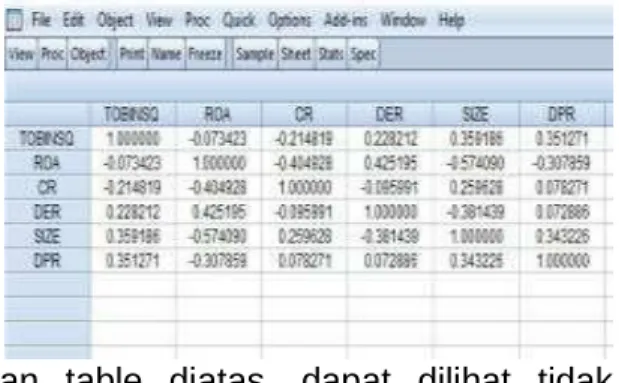619x383 pixels.
Task: Click cell 0.351271 in TOBINSQ row
Action: click(x=561, y=139)
